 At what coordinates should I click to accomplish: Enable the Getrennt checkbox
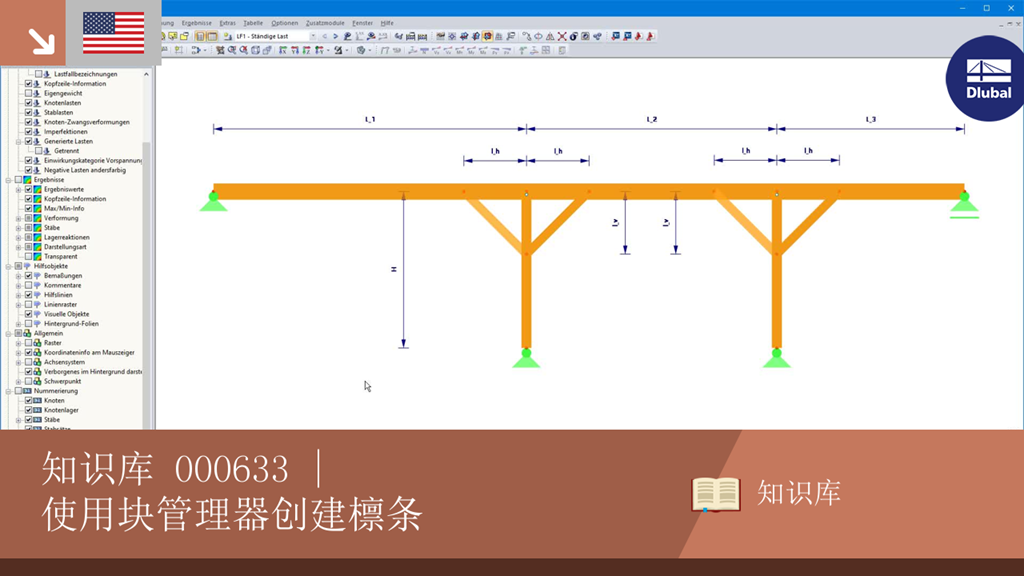click(x=39, y=151)
